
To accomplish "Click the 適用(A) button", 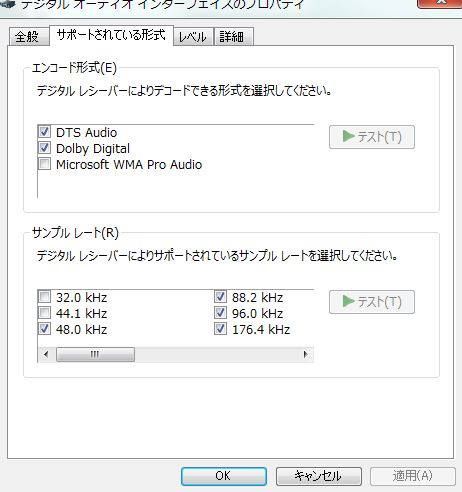I will coord(413,476).
